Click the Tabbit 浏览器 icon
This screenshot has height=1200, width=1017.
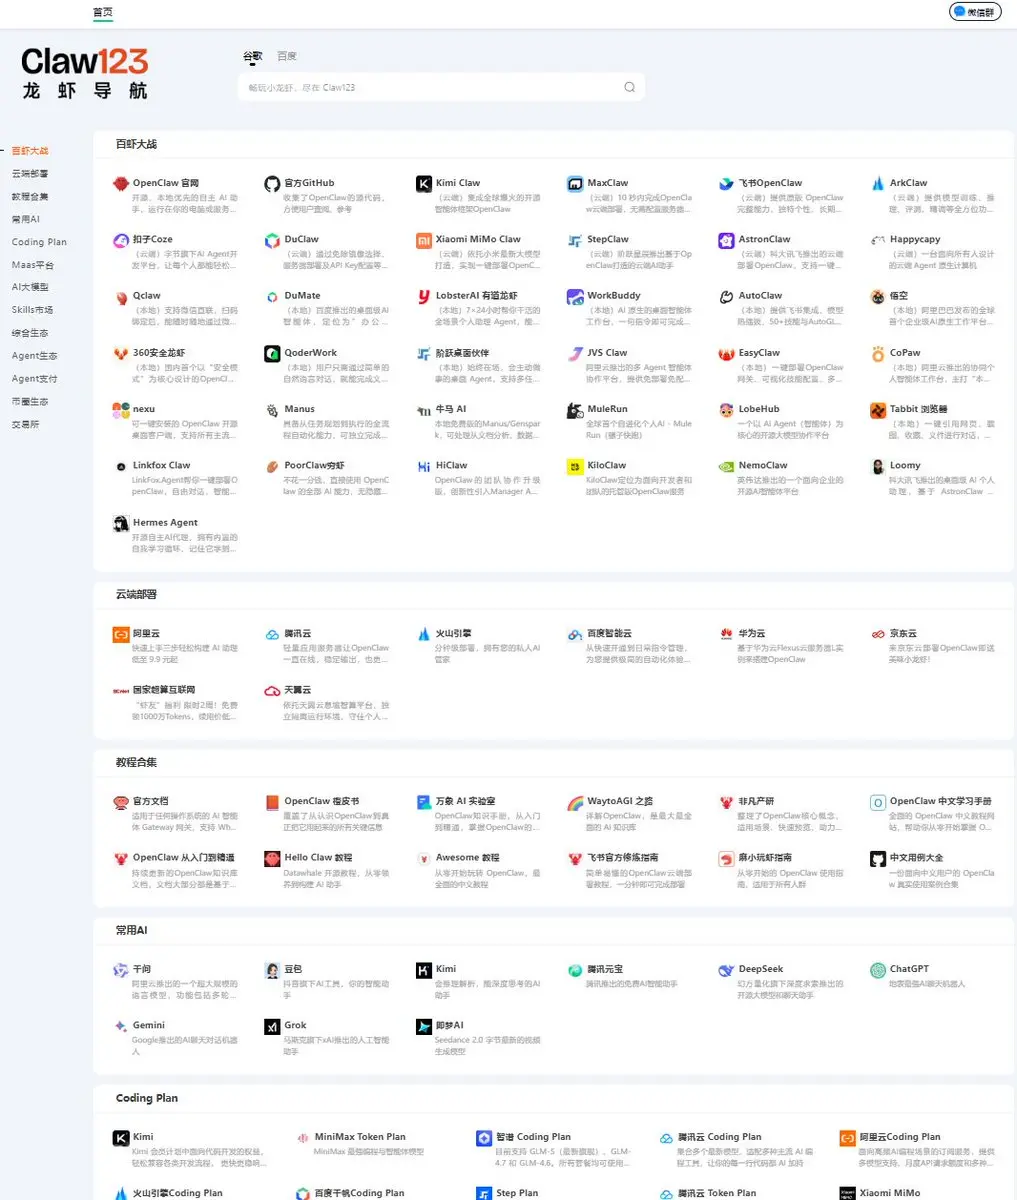click(878, 410)
